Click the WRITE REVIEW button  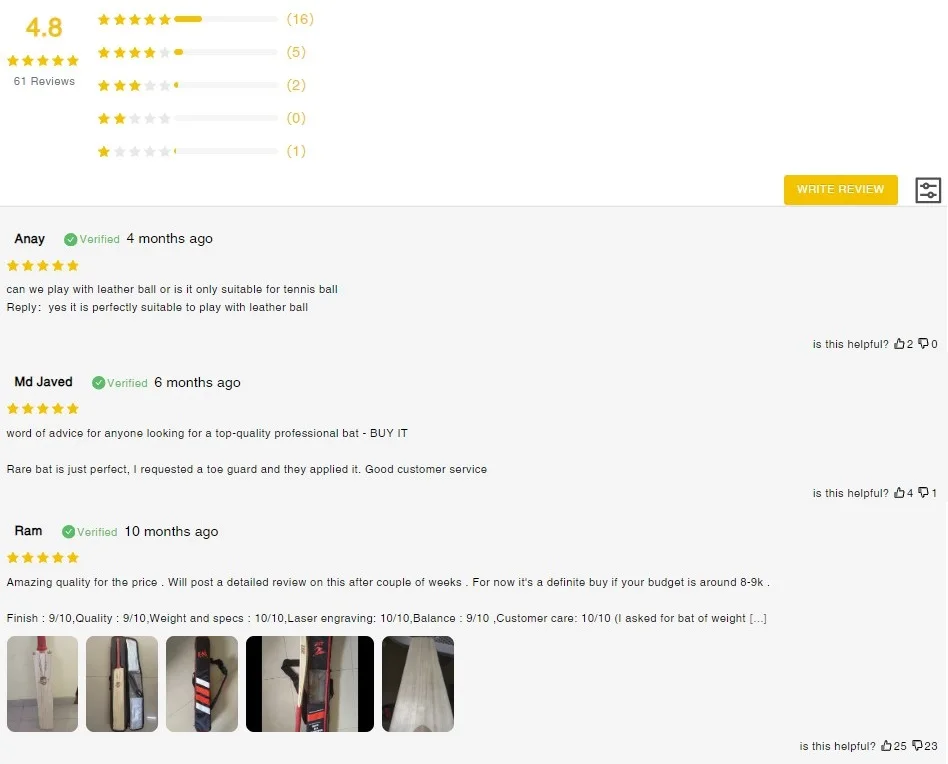(840, 189)
